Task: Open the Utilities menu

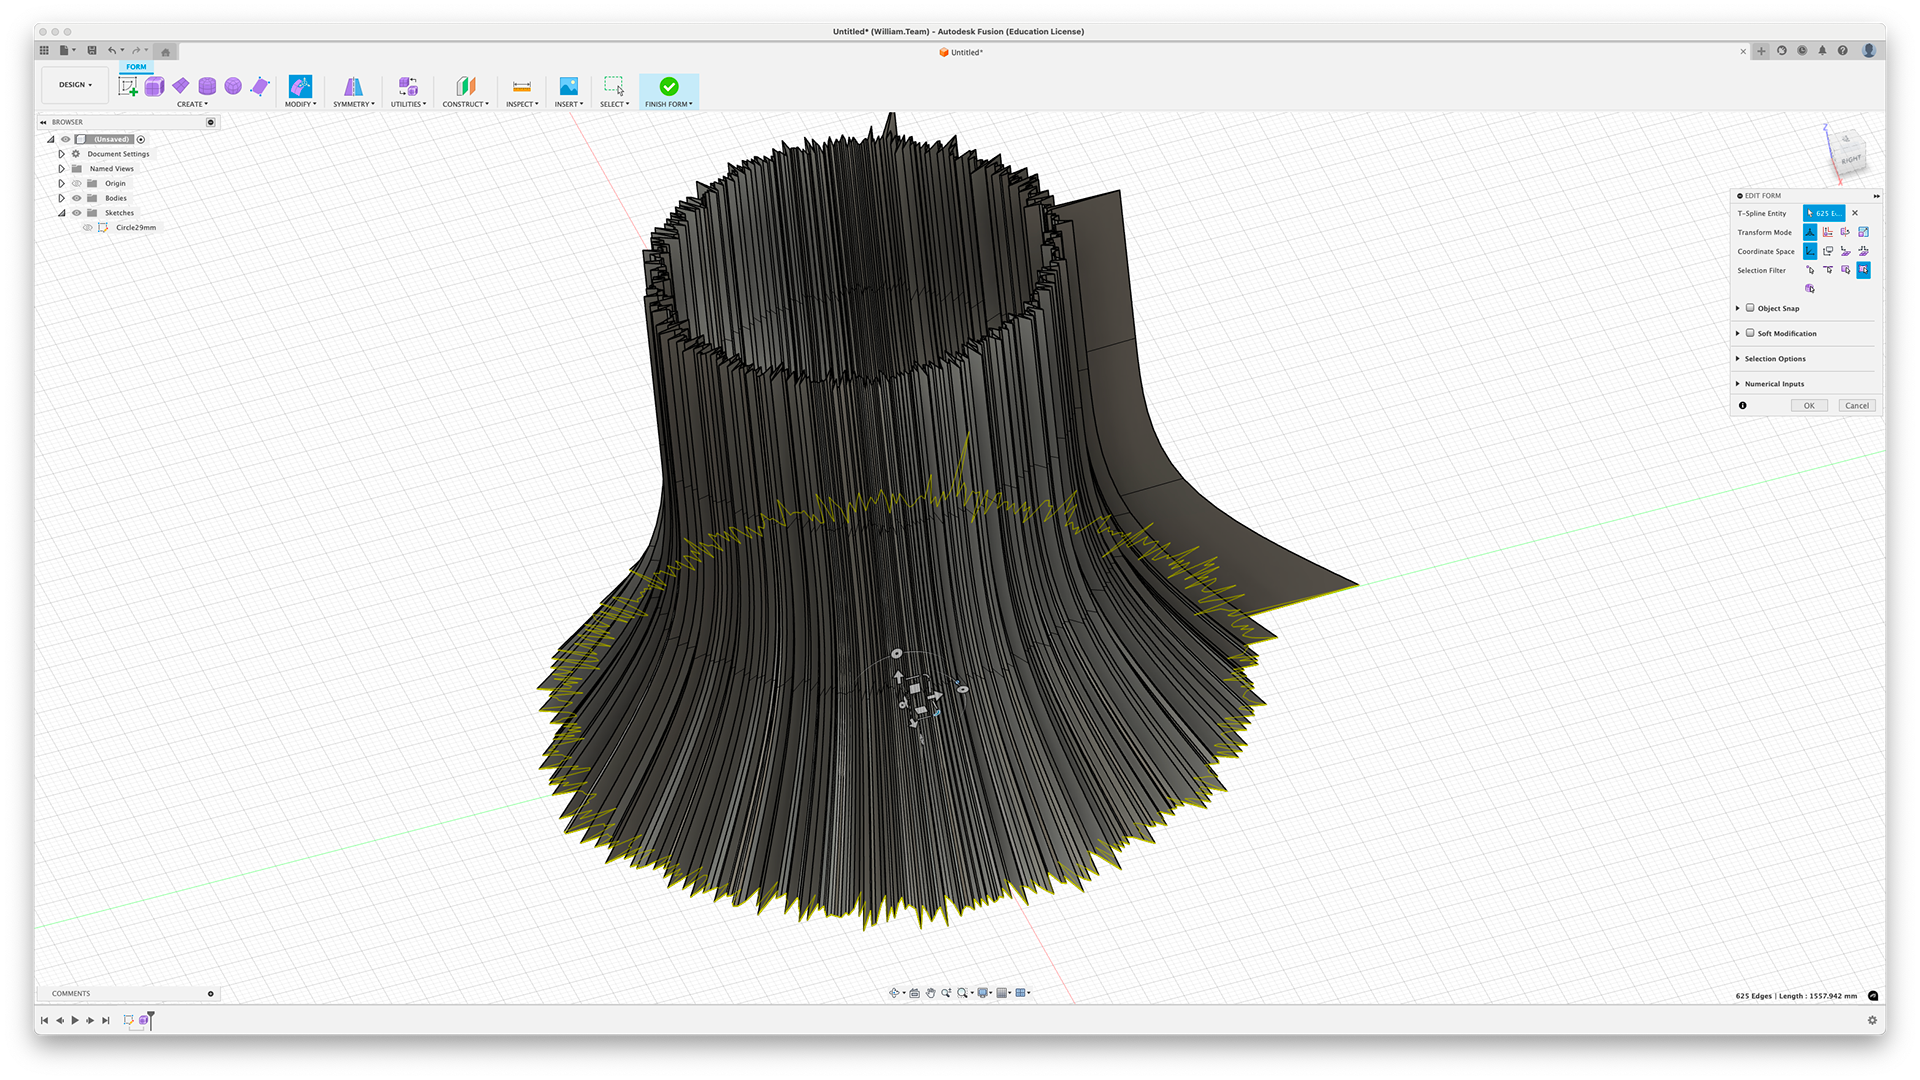Action: coord(408,104)
